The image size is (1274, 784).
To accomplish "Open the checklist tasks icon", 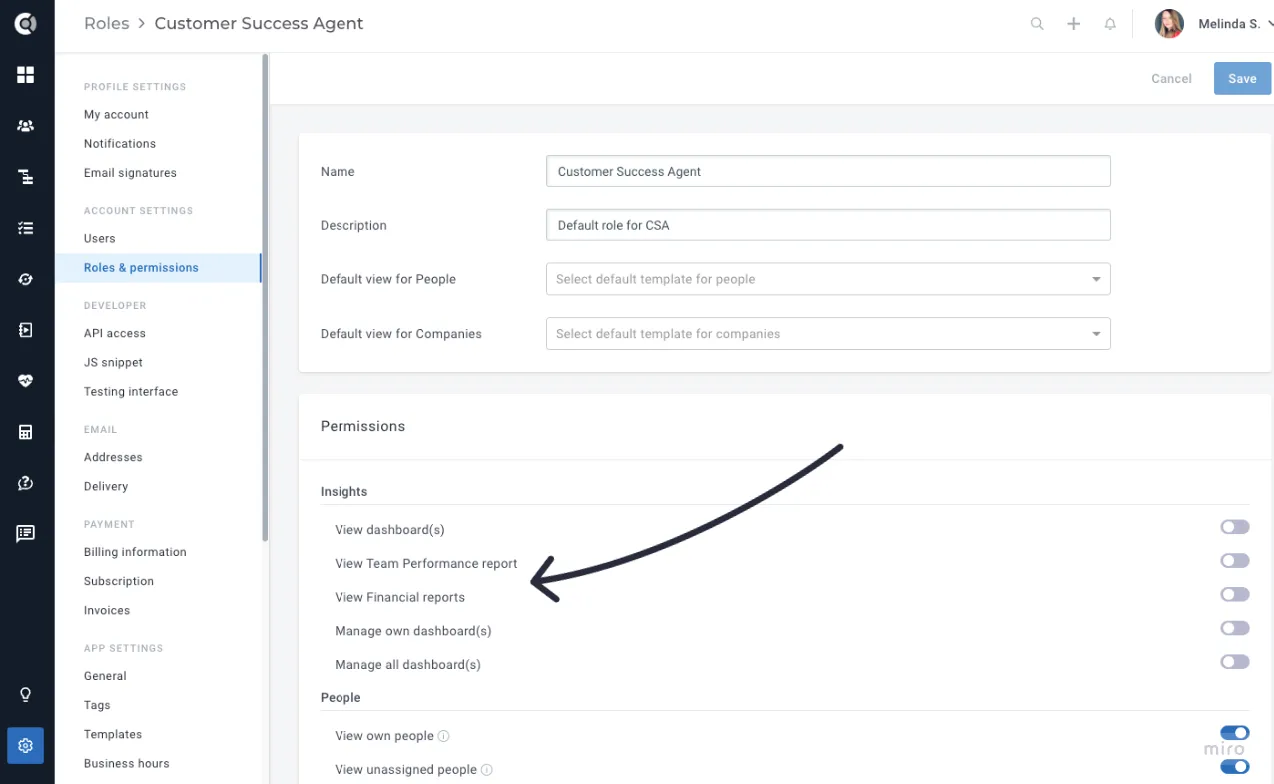I will tap(26, 228).
